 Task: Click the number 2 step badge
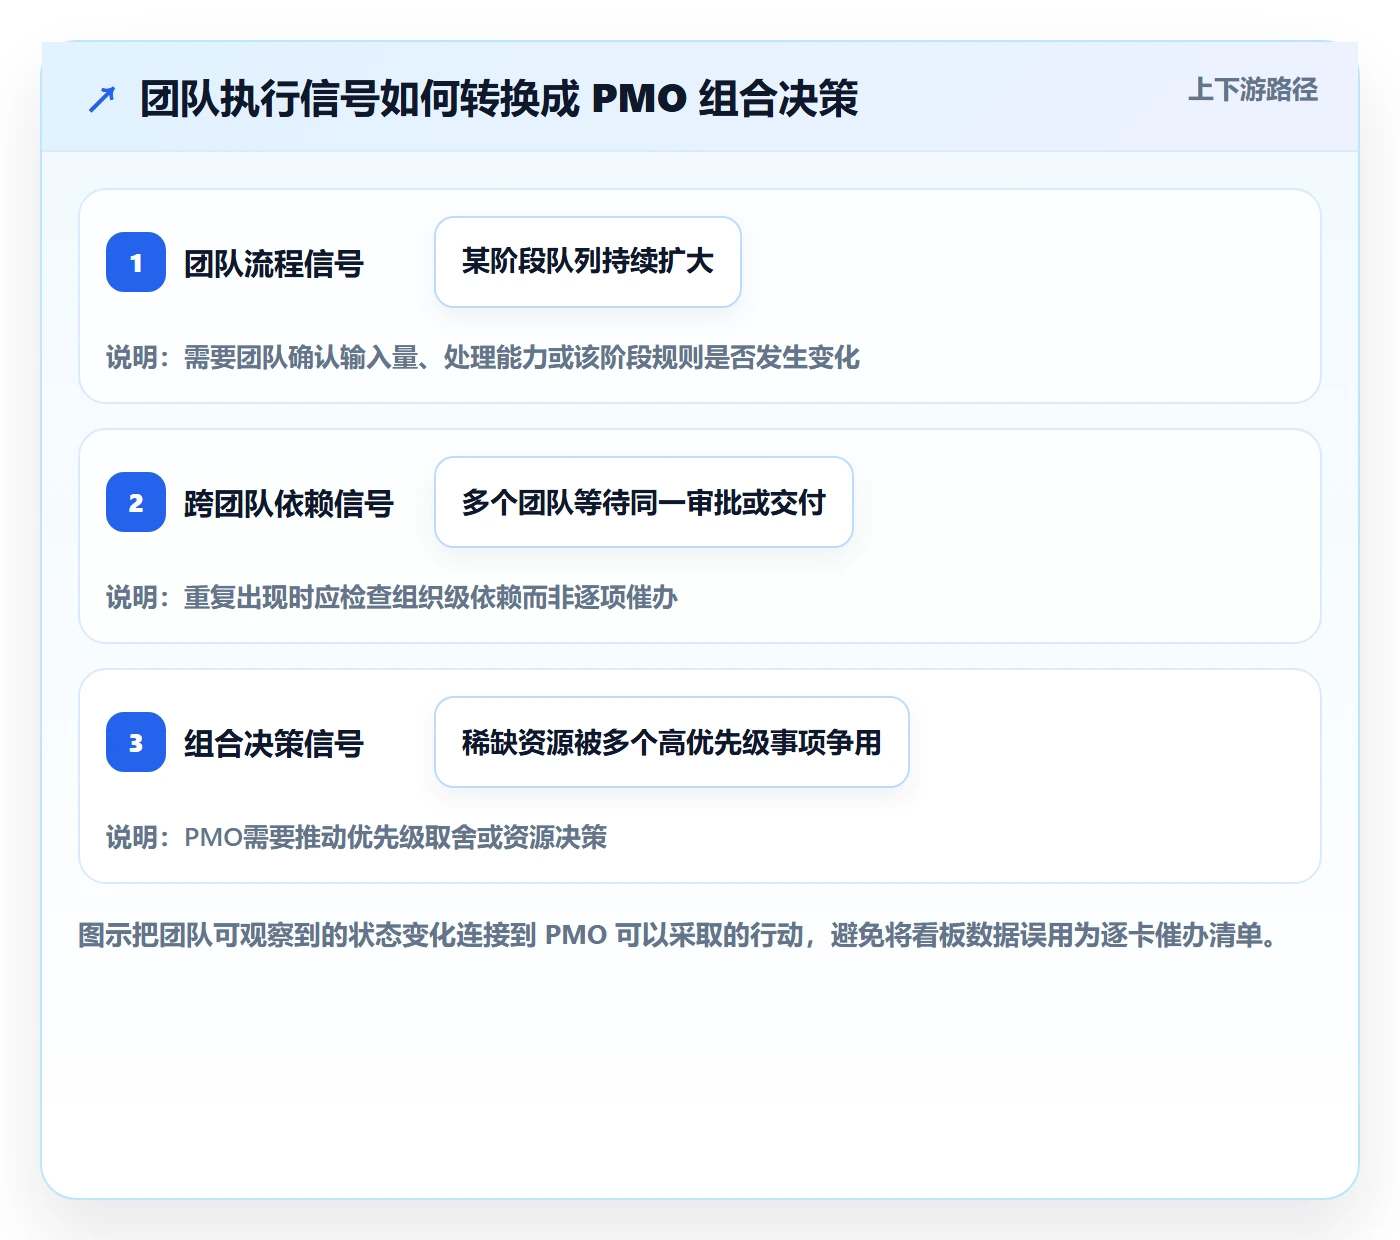coord(136,502)
